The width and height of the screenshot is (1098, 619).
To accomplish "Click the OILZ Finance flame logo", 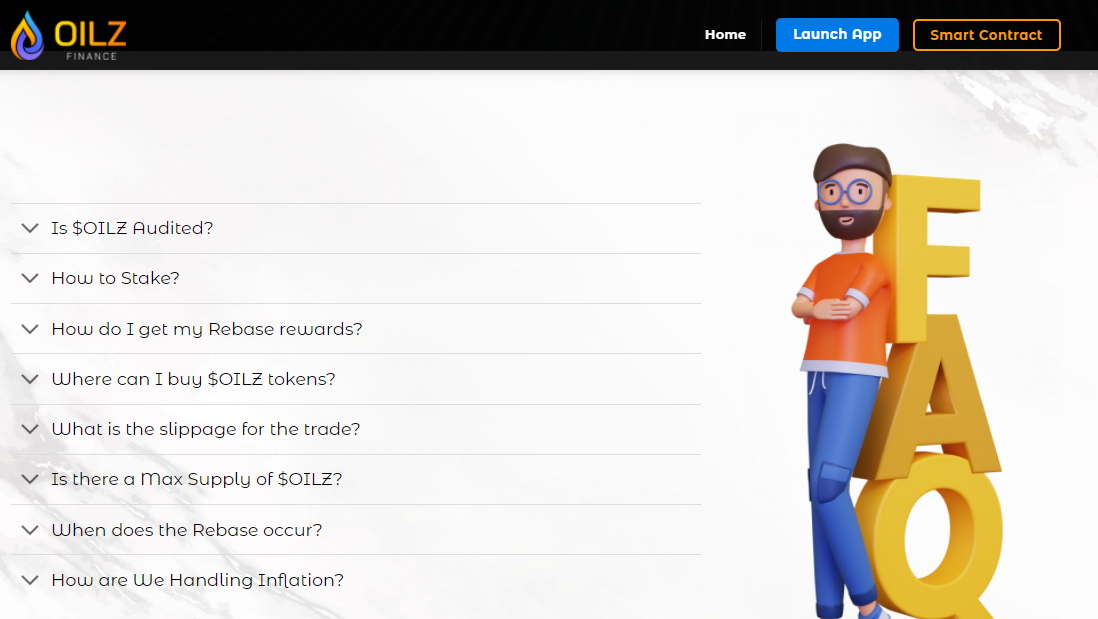I will 69,36.
